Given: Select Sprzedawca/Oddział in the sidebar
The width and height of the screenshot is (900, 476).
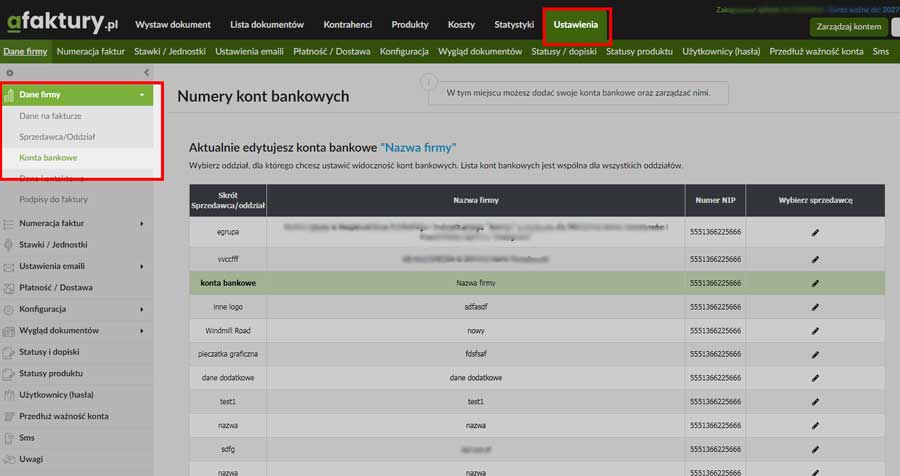Looking at the screenshot, I should coord(57,136).
